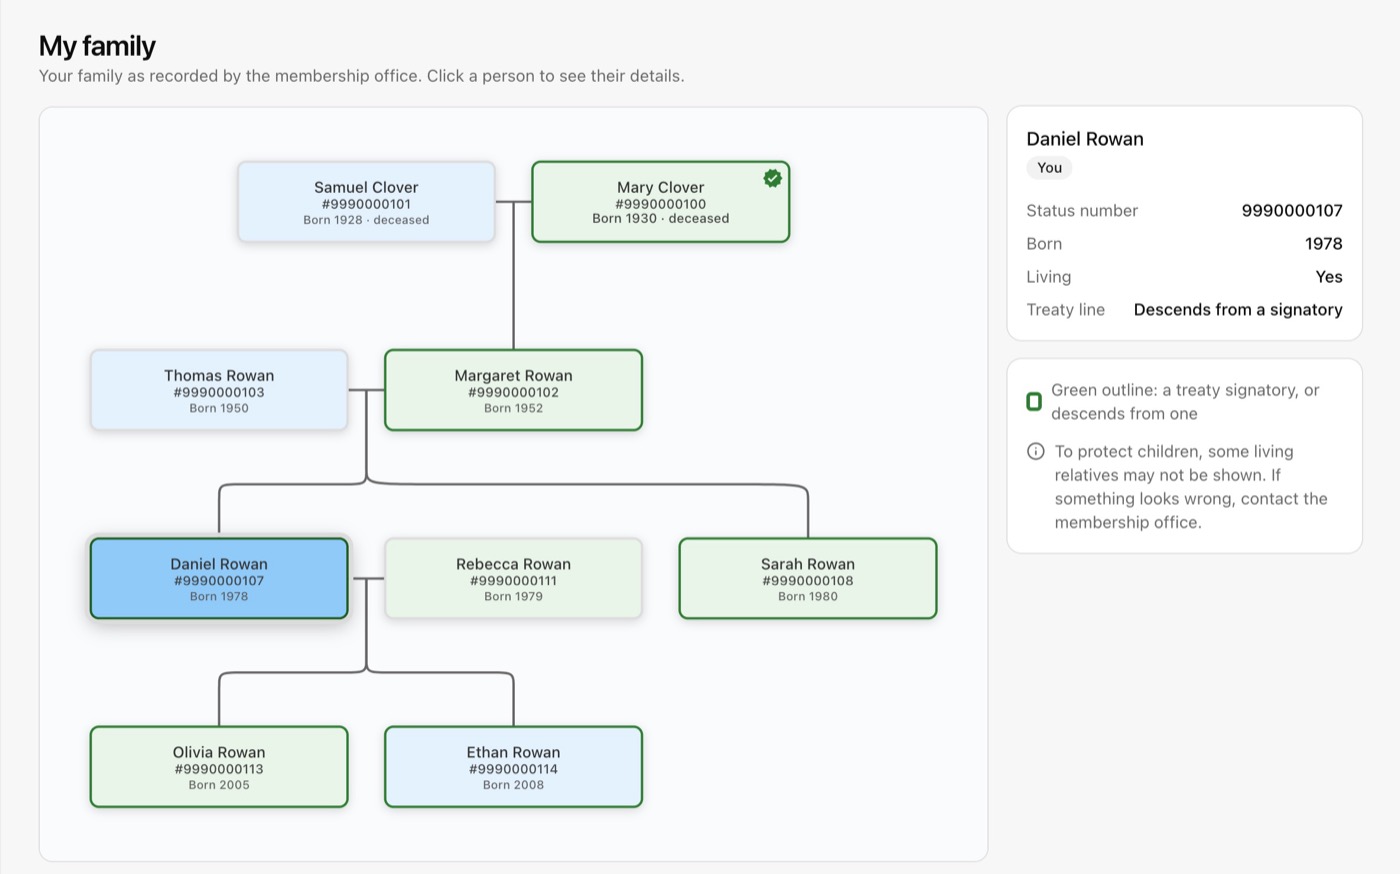Open Mary Clover's details
The height and width of the screenshot is (874, 1400).
point(660,202)
